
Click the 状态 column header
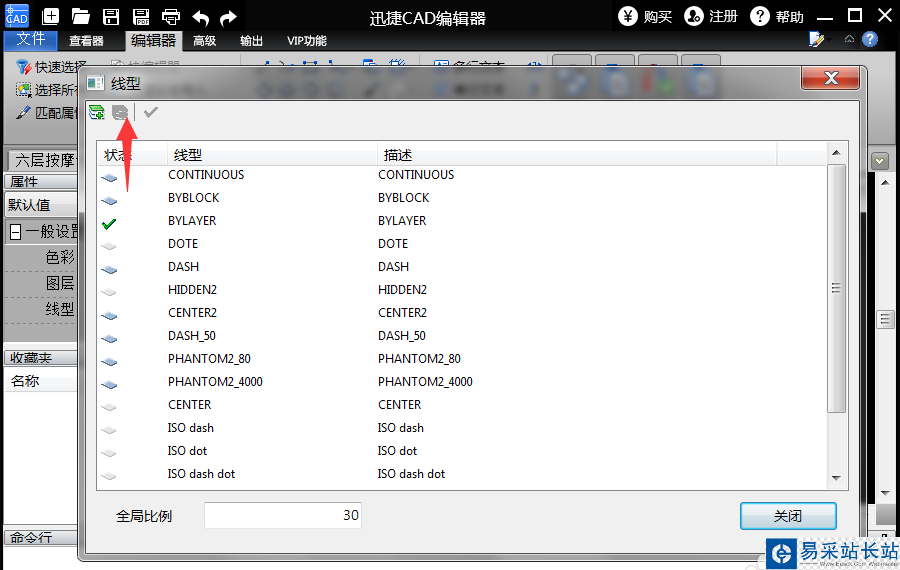point(133,154)
